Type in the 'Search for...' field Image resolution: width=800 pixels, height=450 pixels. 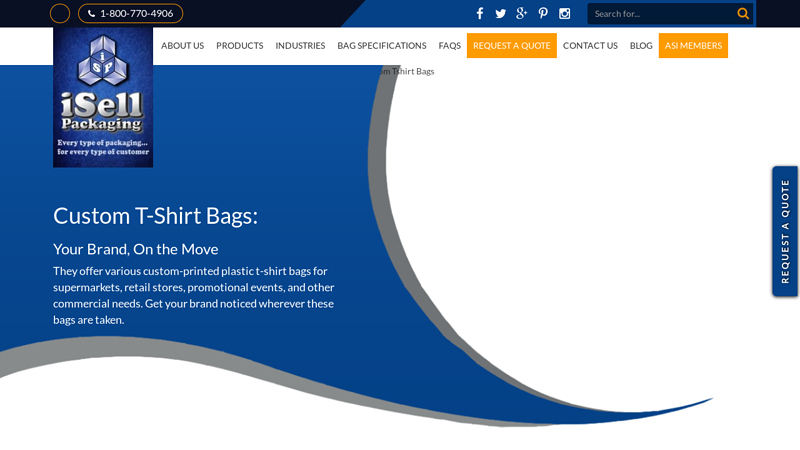coord(660,13)
